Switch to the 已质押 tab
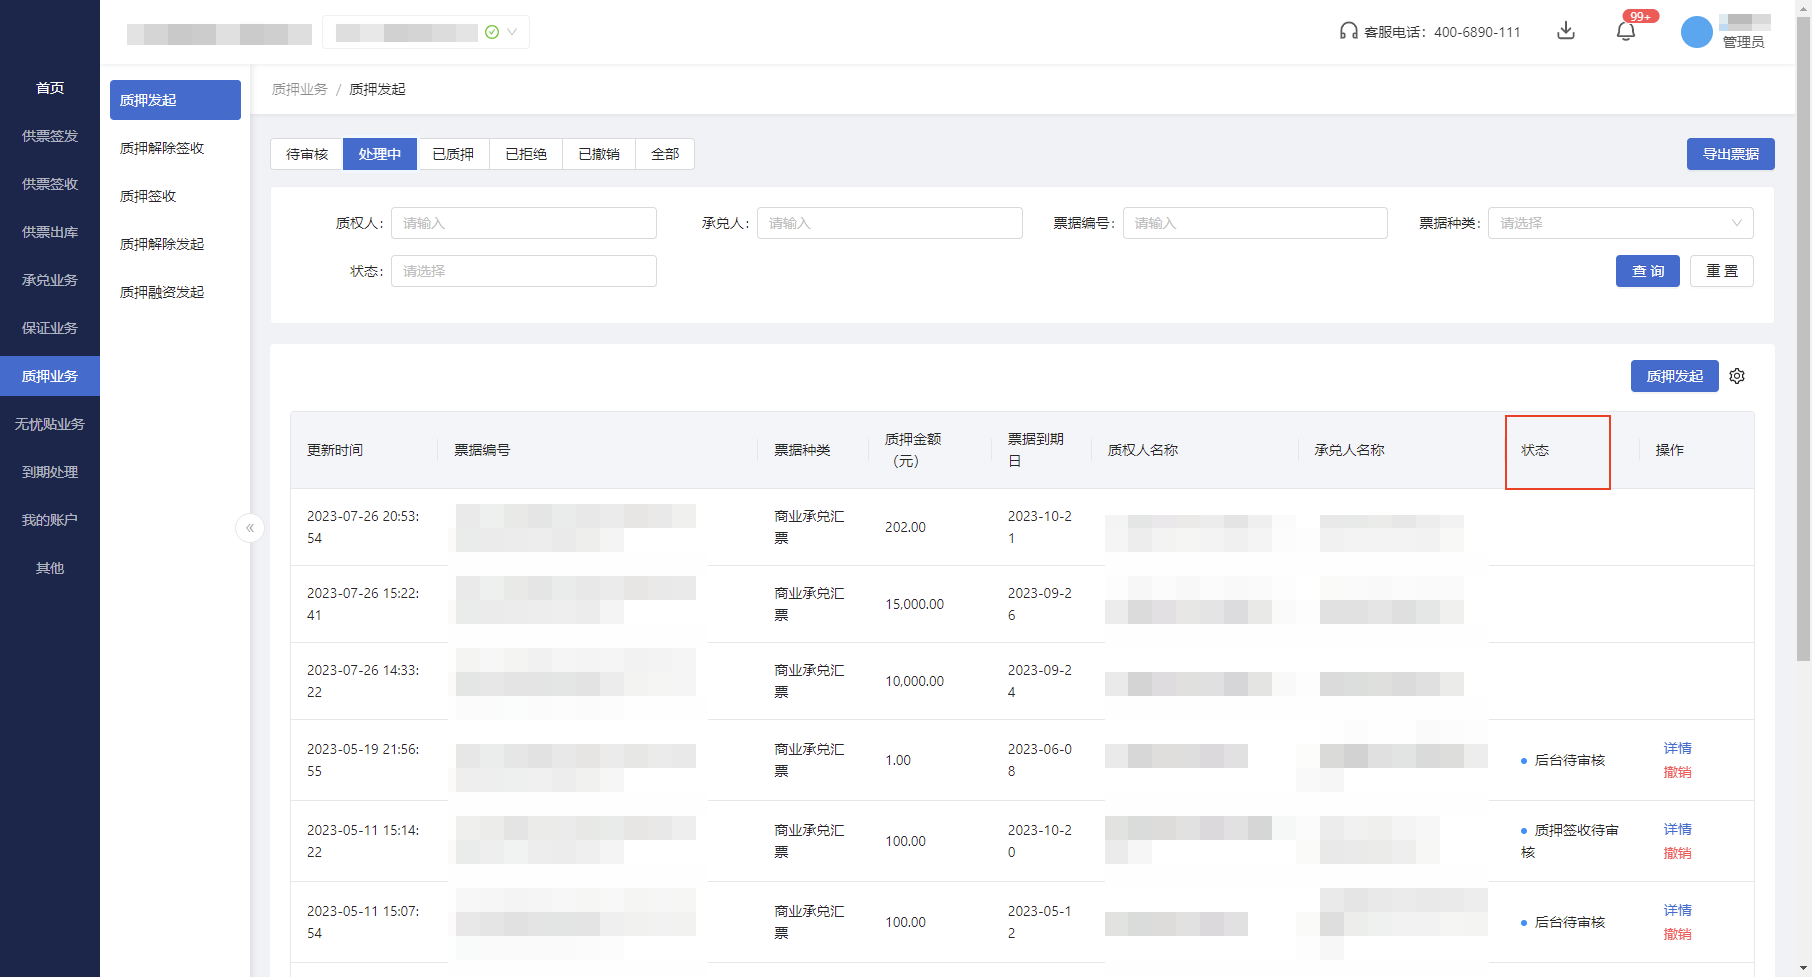The height and width of the screenshot is (977, 1812). [x=453, y=154]
